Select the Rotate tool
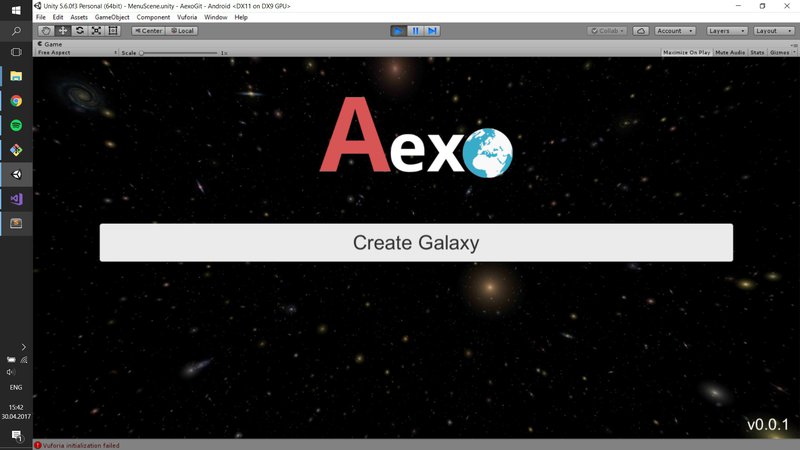800x450 pixels. (79, 31)
